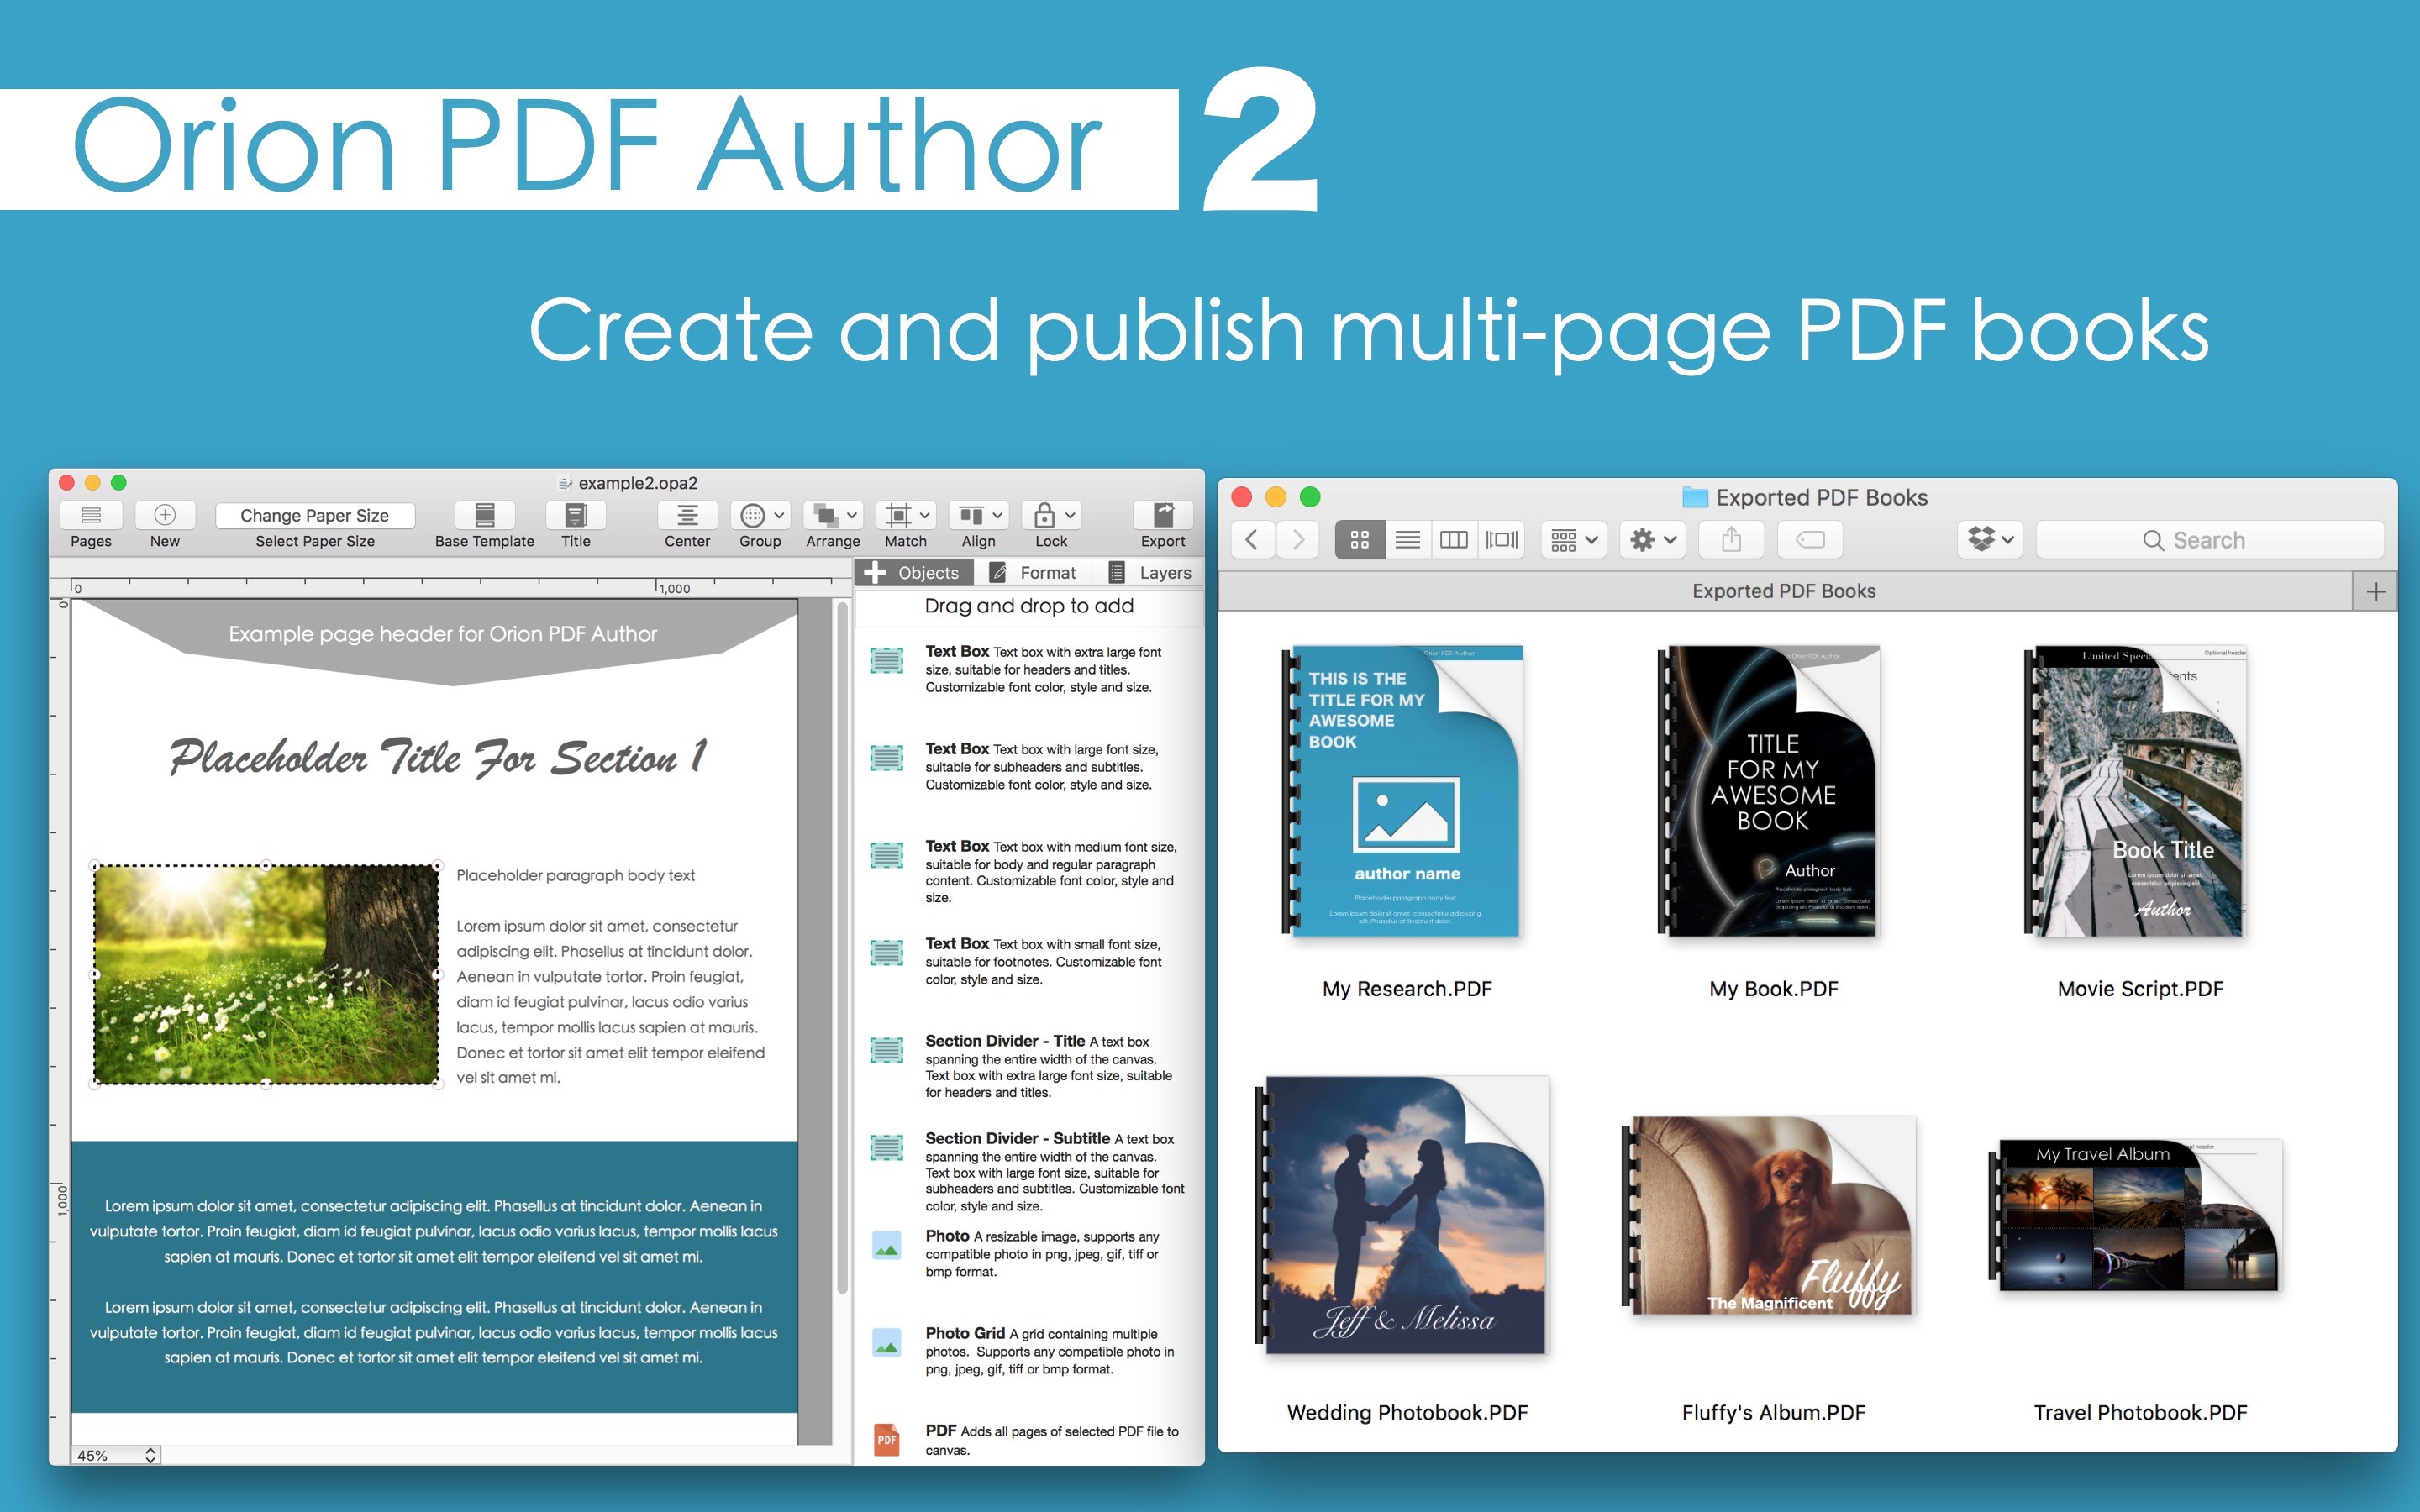
Task: Click the Change Paper Size button
Action: (315, 515)
